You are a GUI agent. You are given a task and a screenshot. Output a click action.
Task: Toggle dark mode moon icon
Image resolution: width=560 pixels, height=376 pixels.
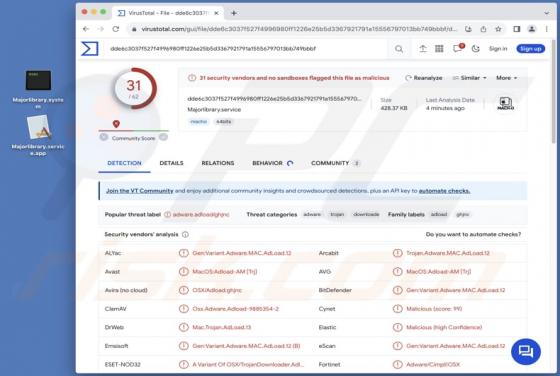[475, 49]
